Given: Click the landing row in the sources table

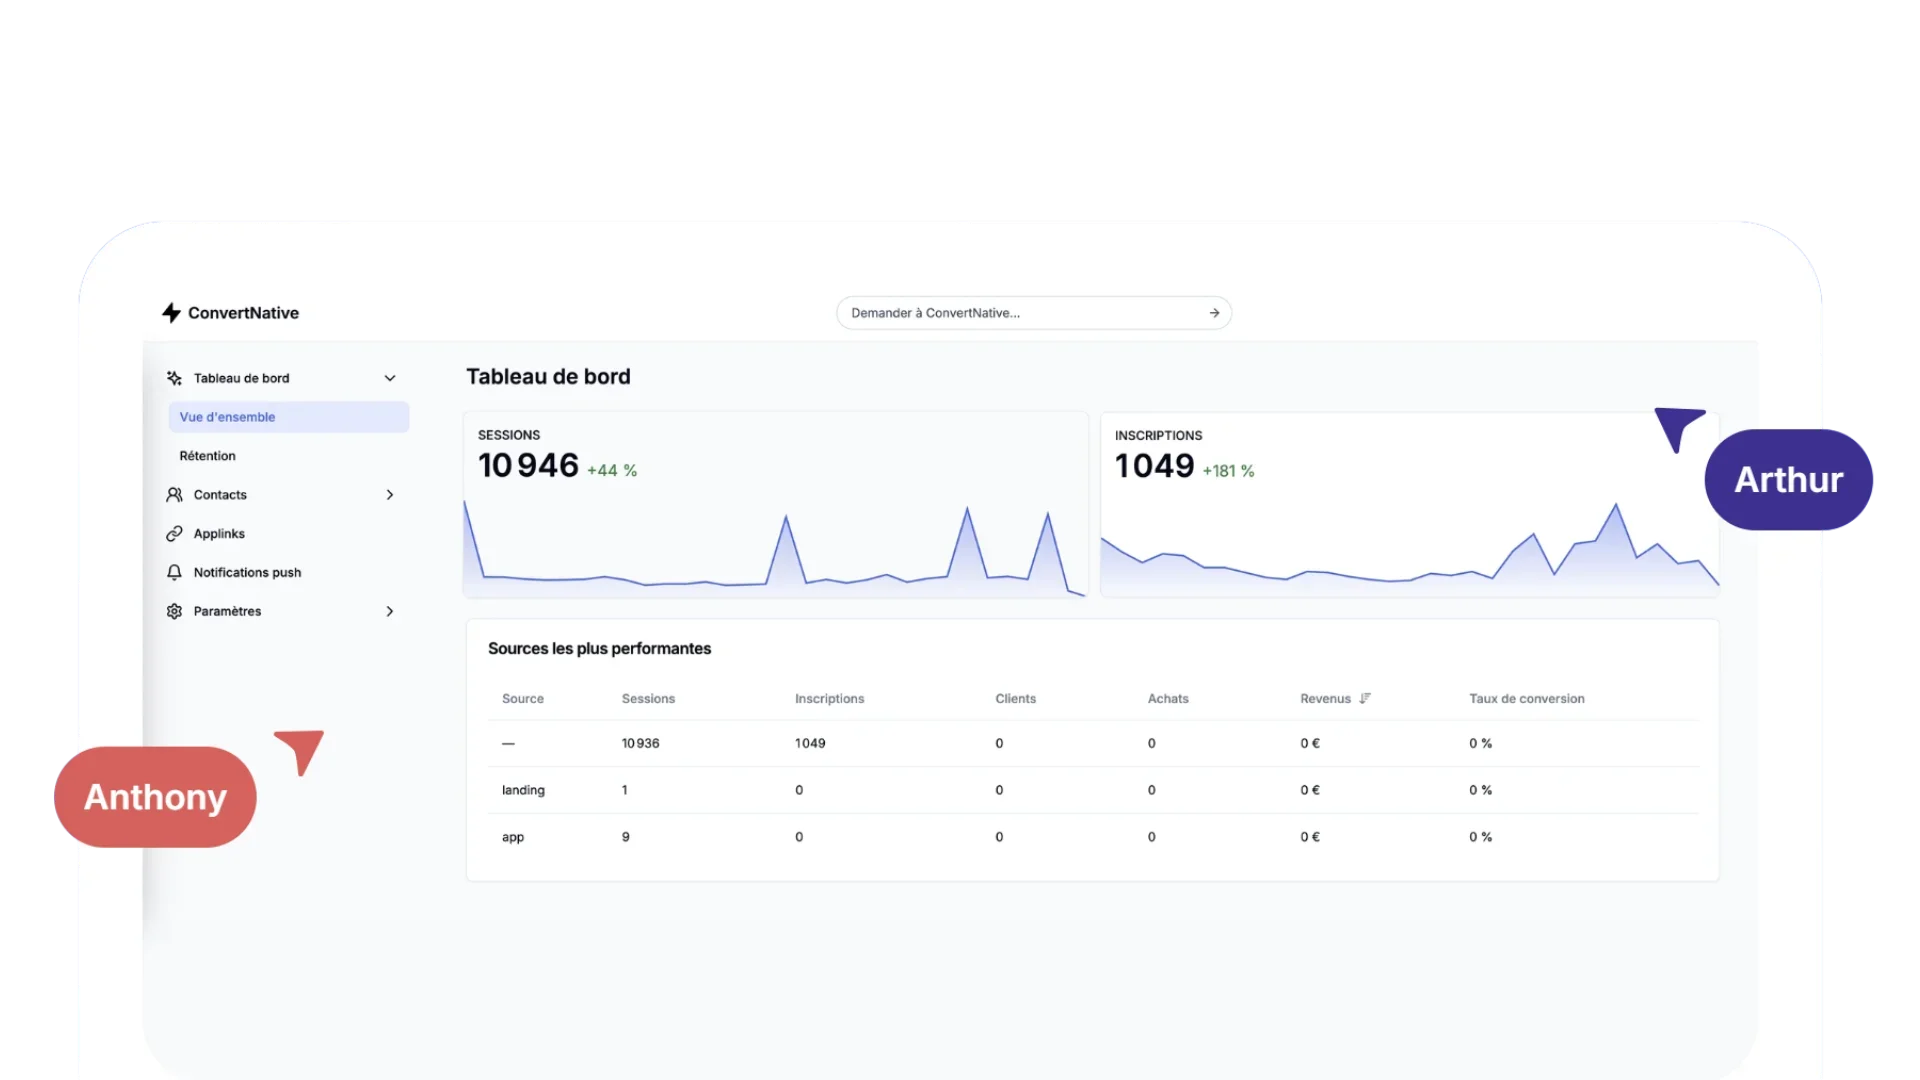Looking at the screenshot, I should [x=523, y=790].
